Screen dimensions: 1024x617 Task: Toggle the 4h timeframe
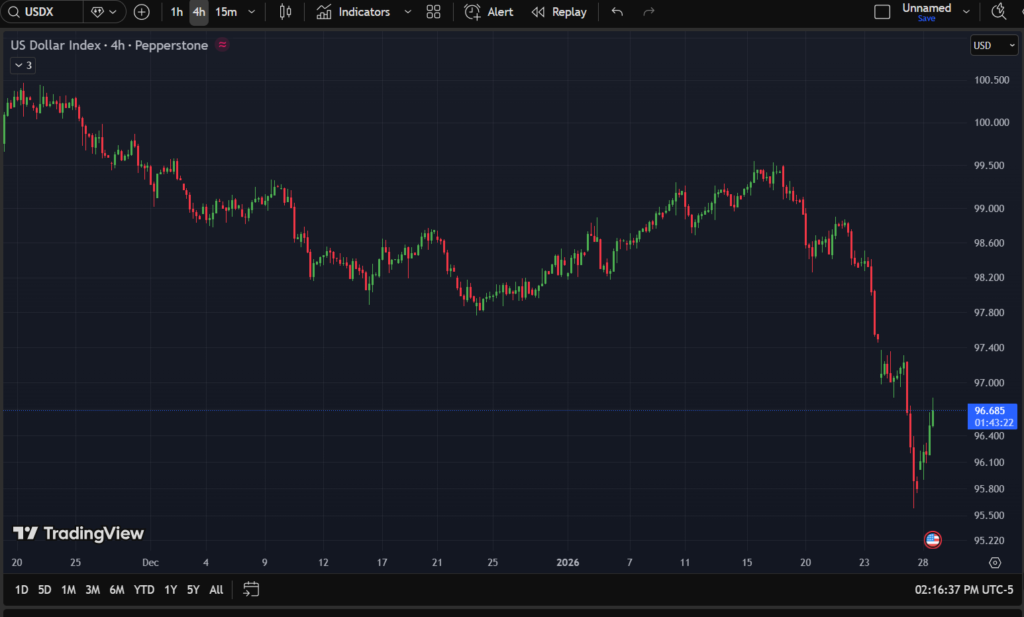[198, 13]
